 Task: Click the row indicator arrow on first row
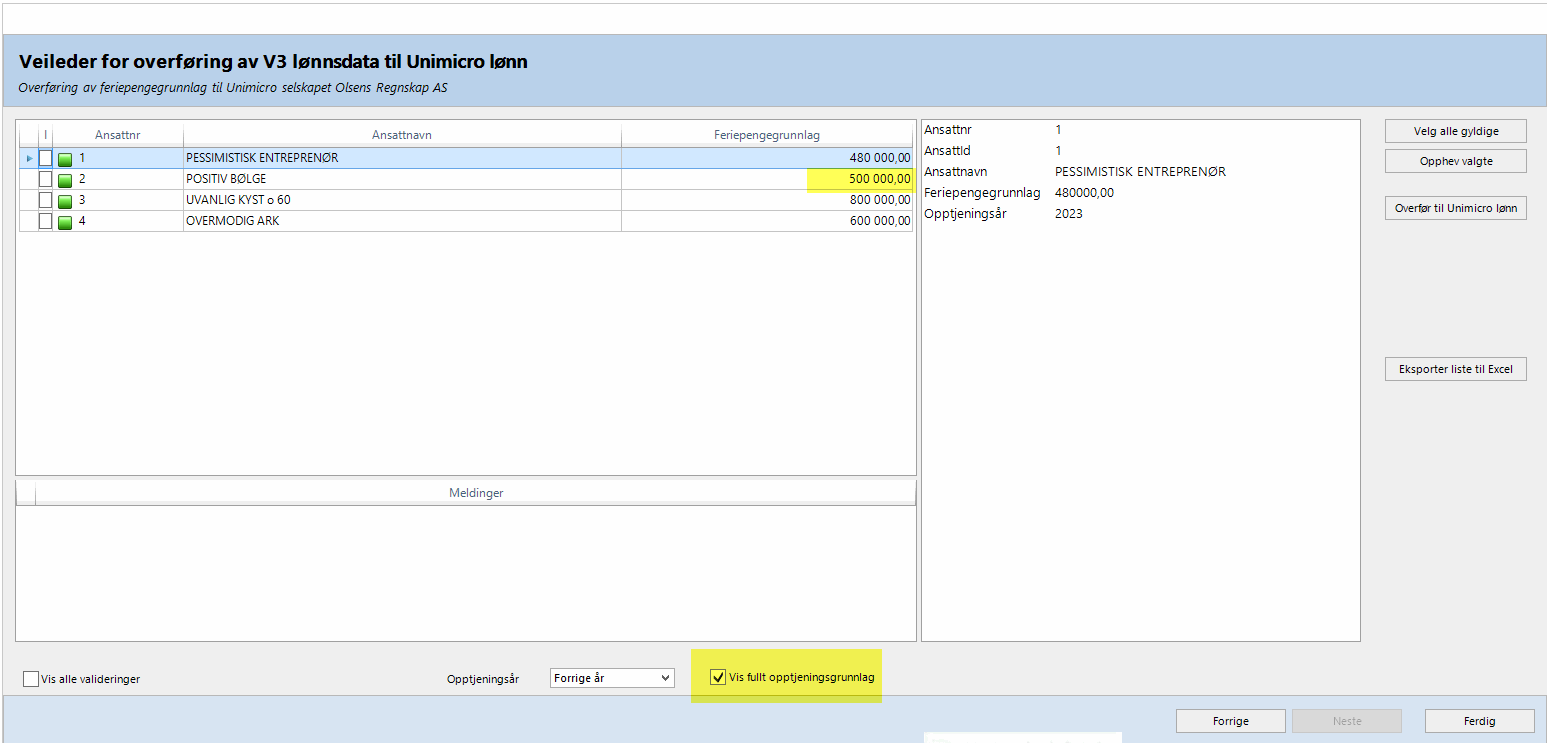pos(28,158)
